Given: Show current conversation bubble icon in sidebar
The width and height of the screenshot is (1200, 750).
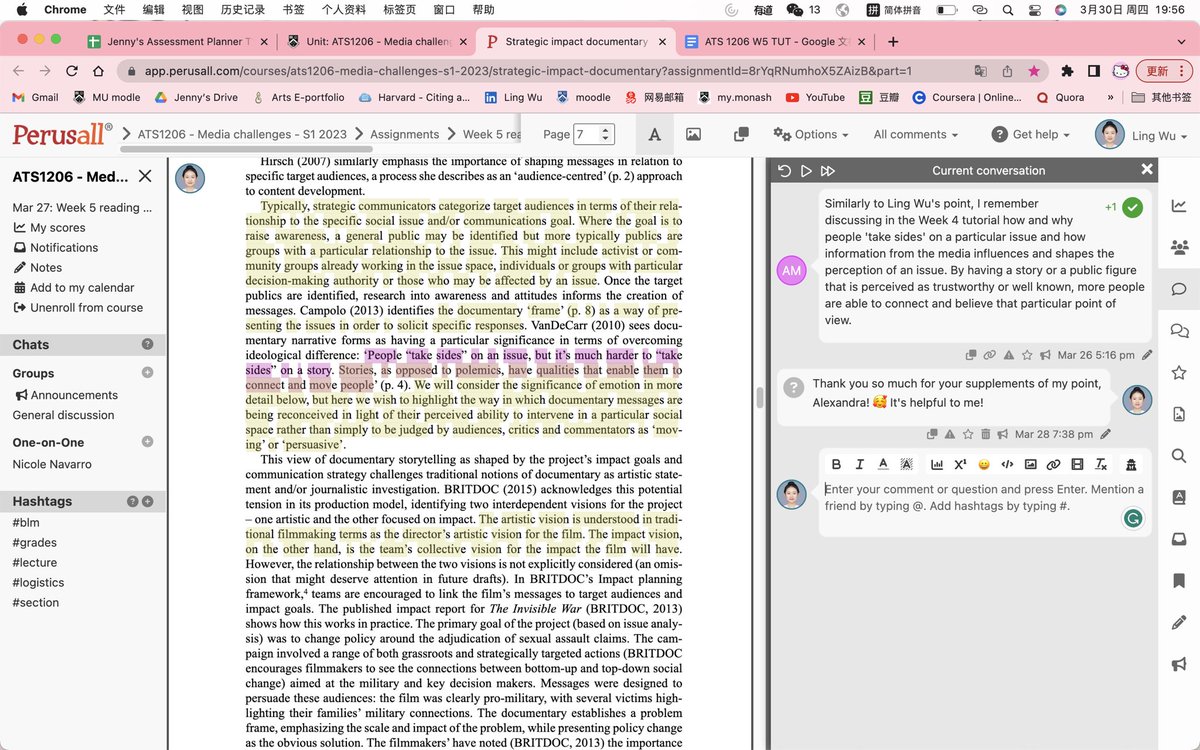Looking at the screenshot, I should (1179, 289).
